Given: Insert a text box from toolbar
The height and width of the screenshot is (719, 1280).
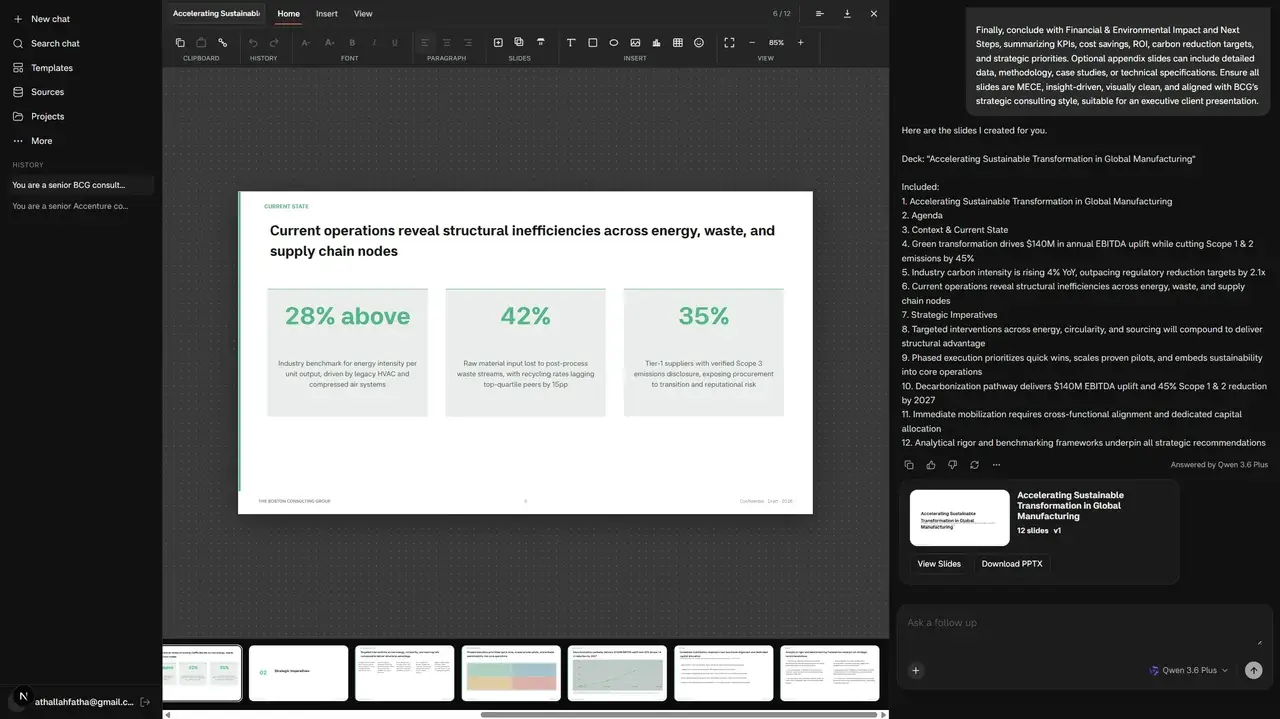Looking at the screenshot, I should pos(571,43).
